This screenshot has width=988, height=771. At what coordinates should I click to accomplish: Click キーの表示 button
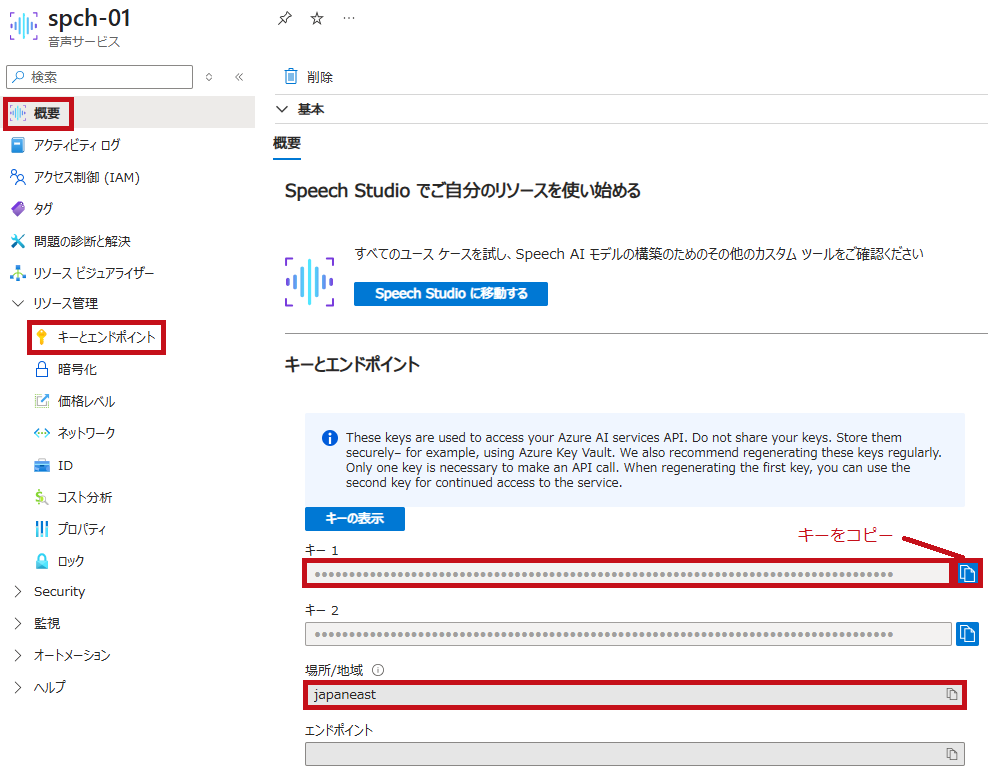click(355, 518)
